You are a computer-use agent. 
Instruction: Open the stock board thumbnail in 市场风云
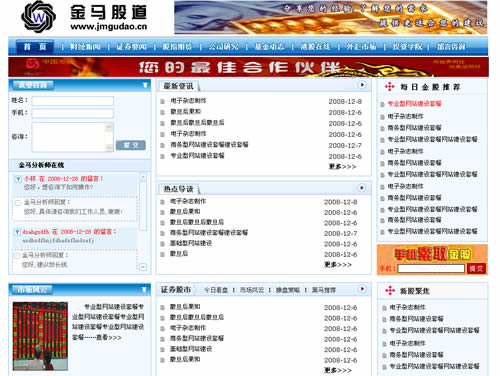click(x=40, y=336)
